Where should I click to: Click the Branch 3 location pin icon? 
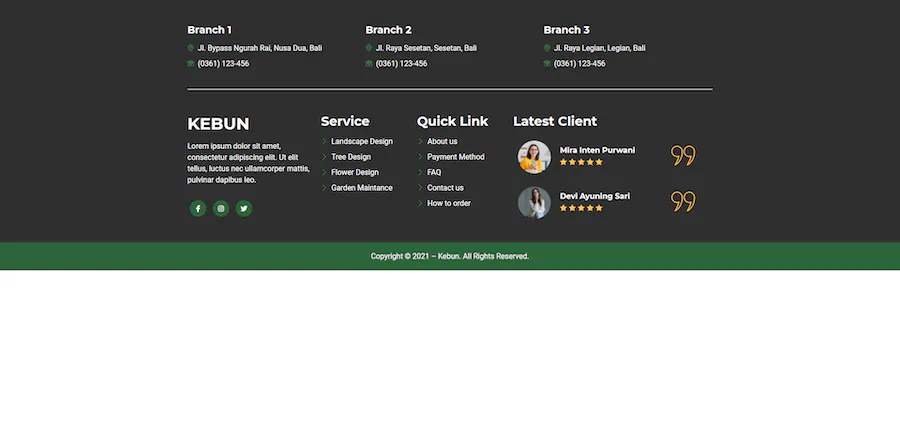coord(547,48)
